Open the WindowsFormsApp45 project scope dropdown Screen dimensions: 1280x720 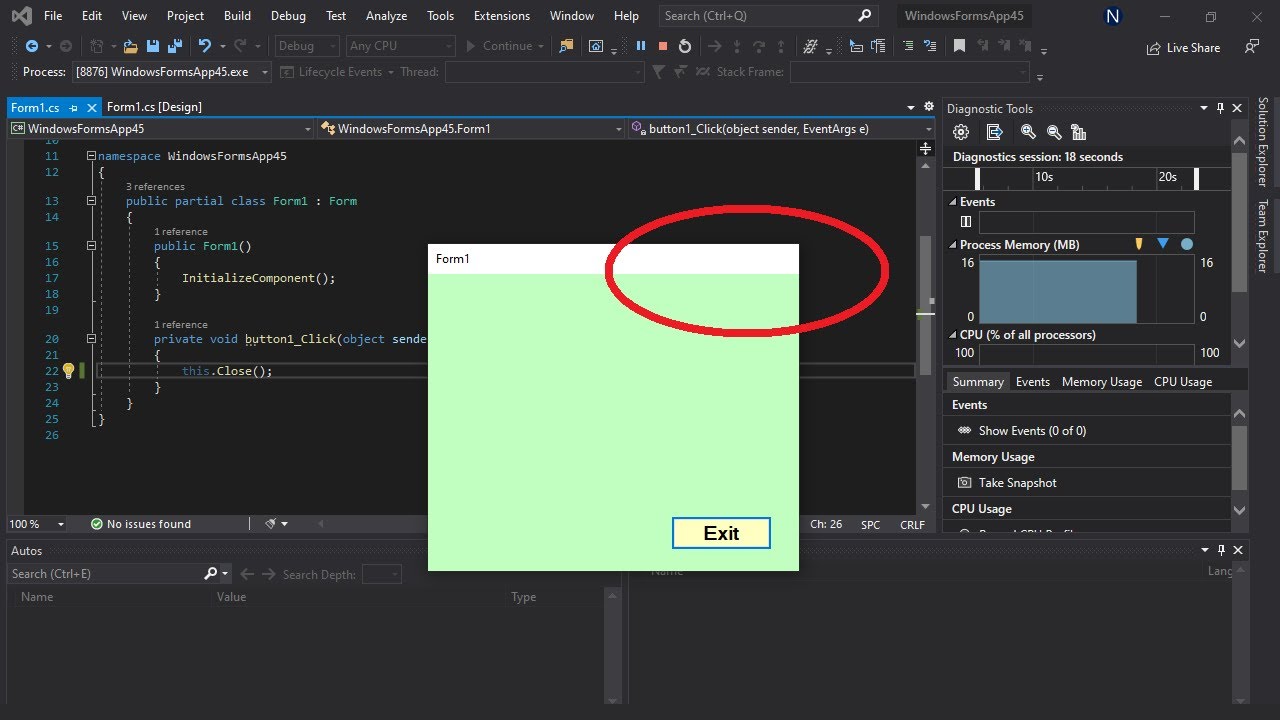click(161, 128)
